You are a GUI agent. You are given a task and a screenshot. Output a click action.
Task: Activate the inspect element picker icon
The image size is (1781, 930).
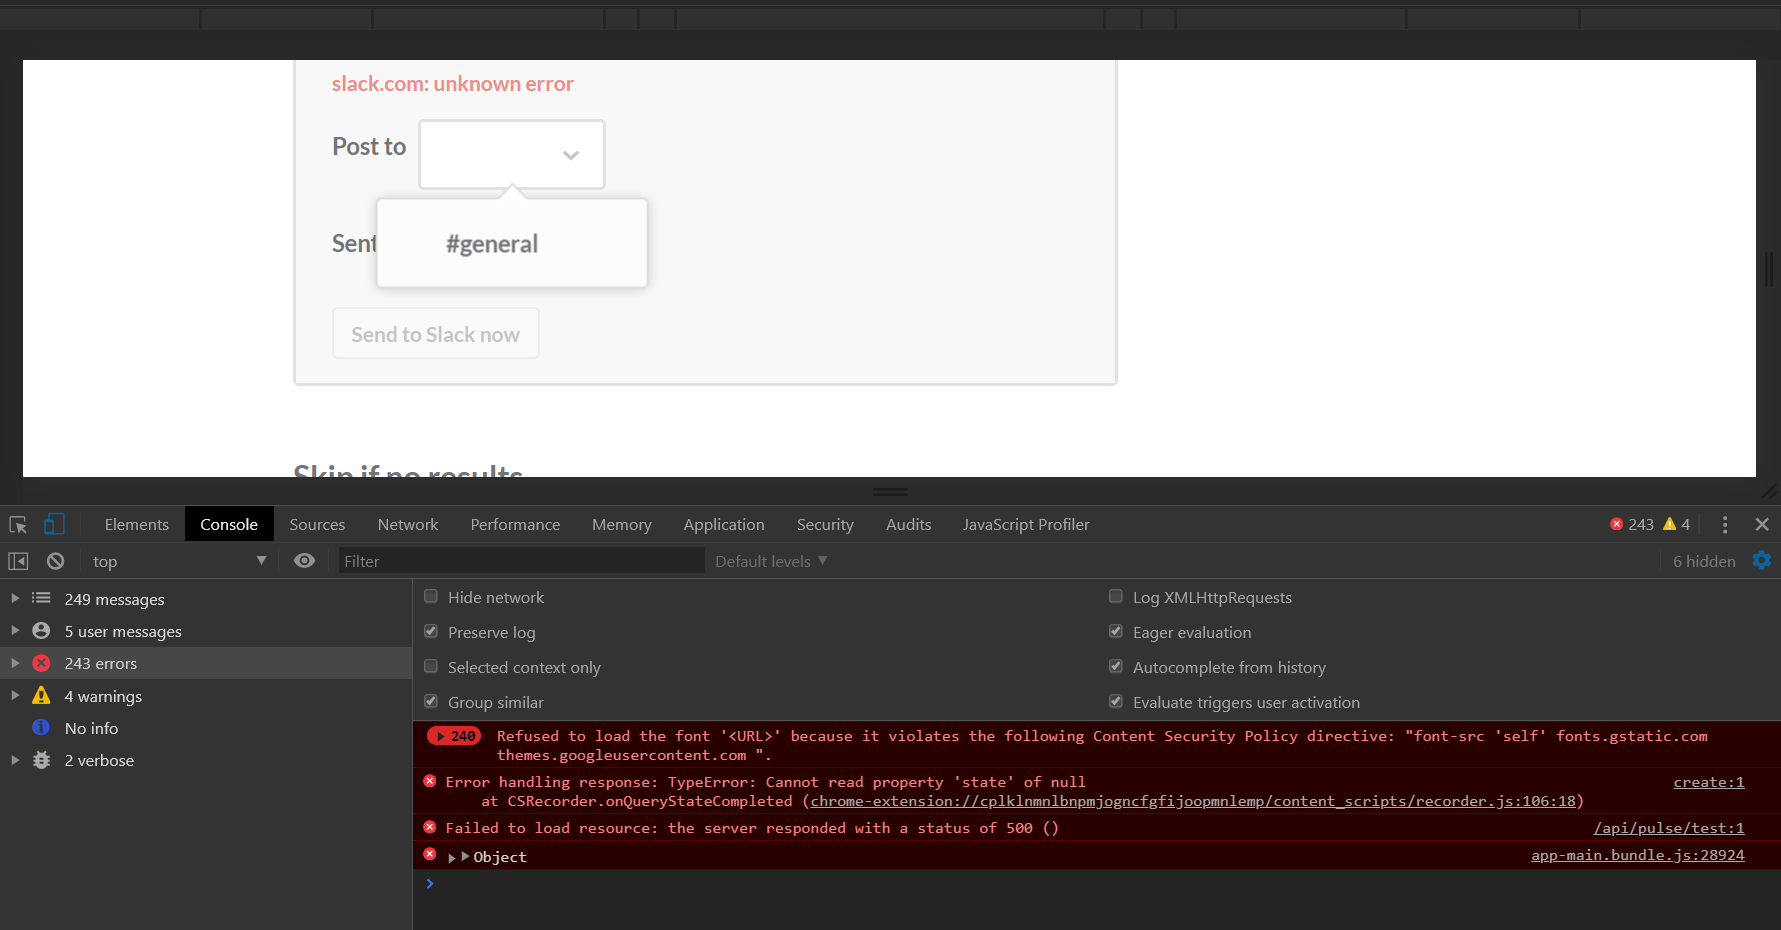pyautogui.click(x=18, y=525)
